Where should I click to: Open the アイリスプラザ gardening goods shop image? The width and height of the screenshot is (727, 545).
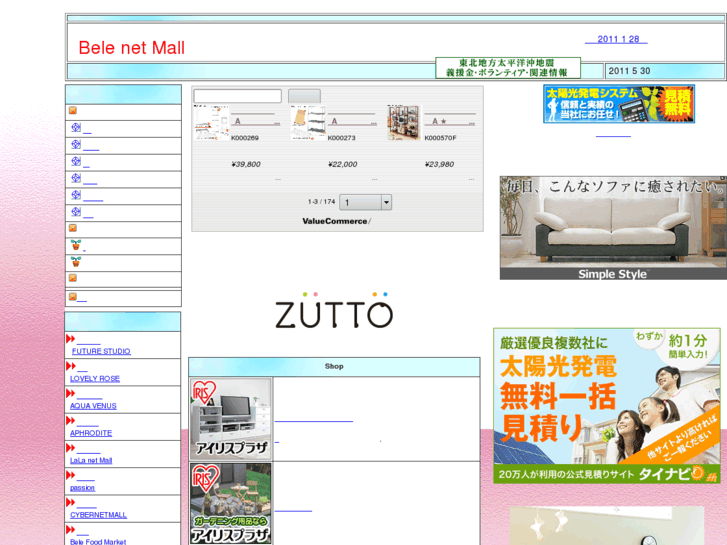(230, 504)
